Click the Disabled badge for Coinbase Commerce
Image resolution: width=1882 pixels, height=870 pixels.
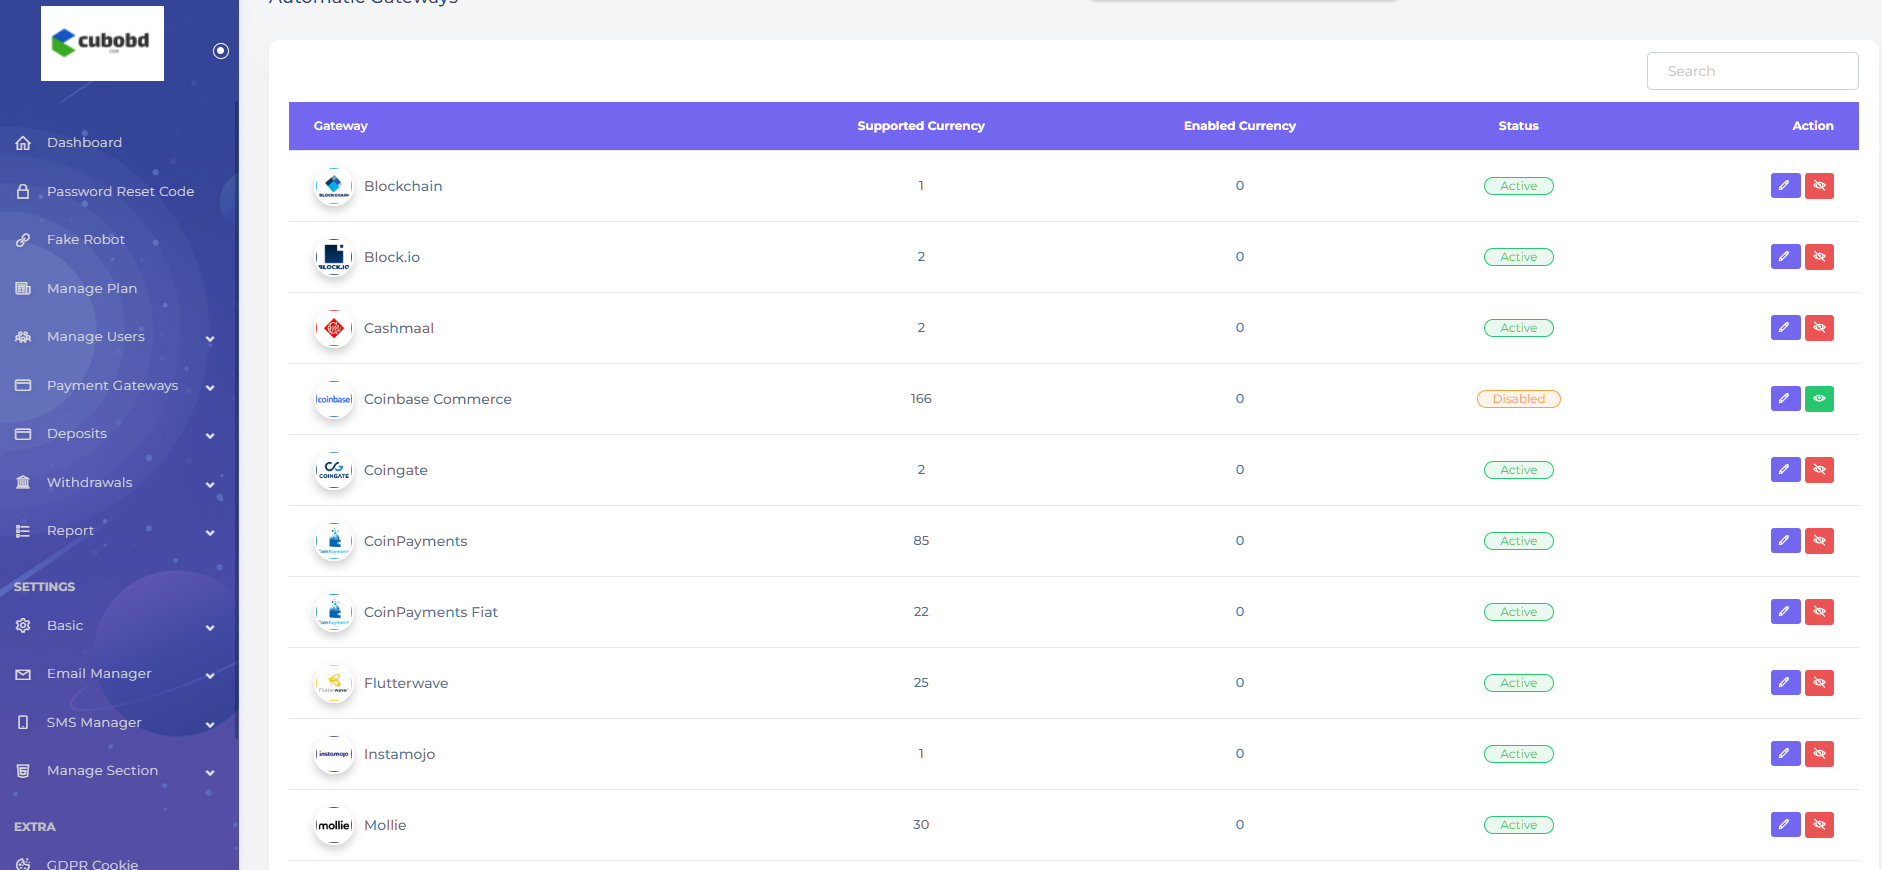point(1518,399)
